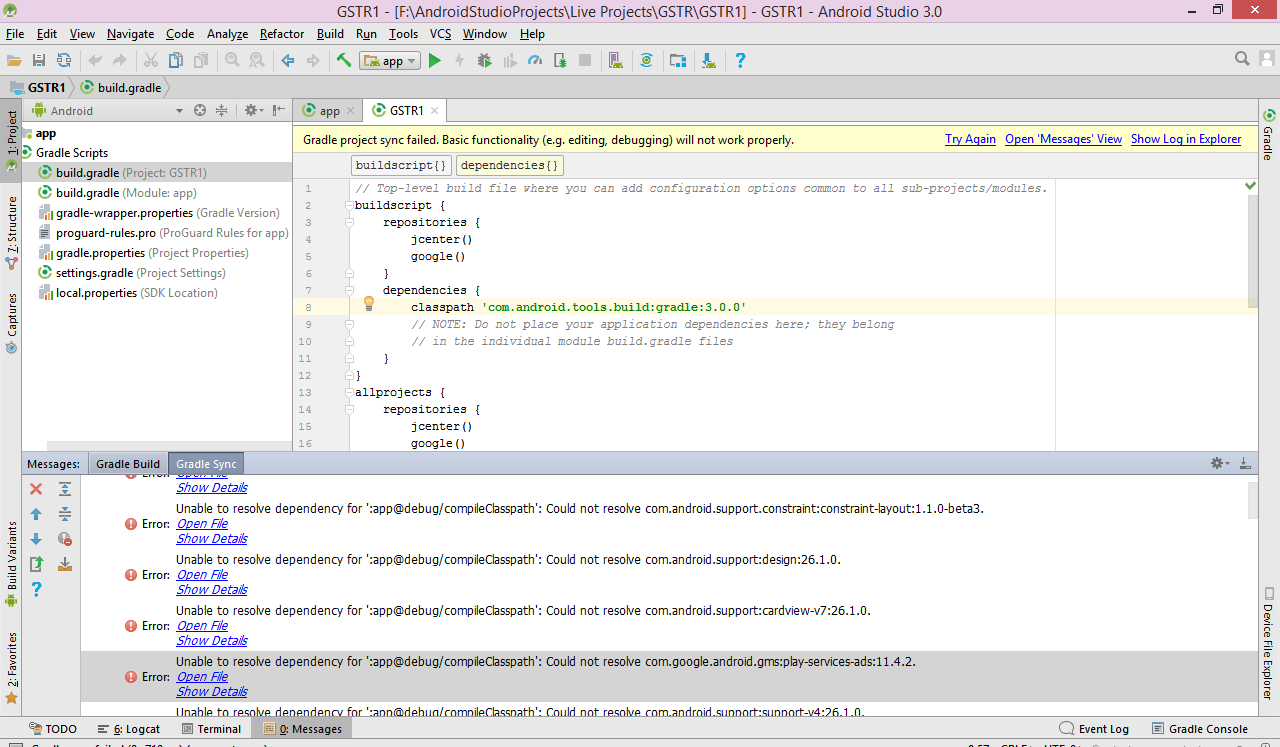The height and width of the screenshot is (747, 1280).
Task: Close Messages with the red X icon
Action: tap(36, 489)
